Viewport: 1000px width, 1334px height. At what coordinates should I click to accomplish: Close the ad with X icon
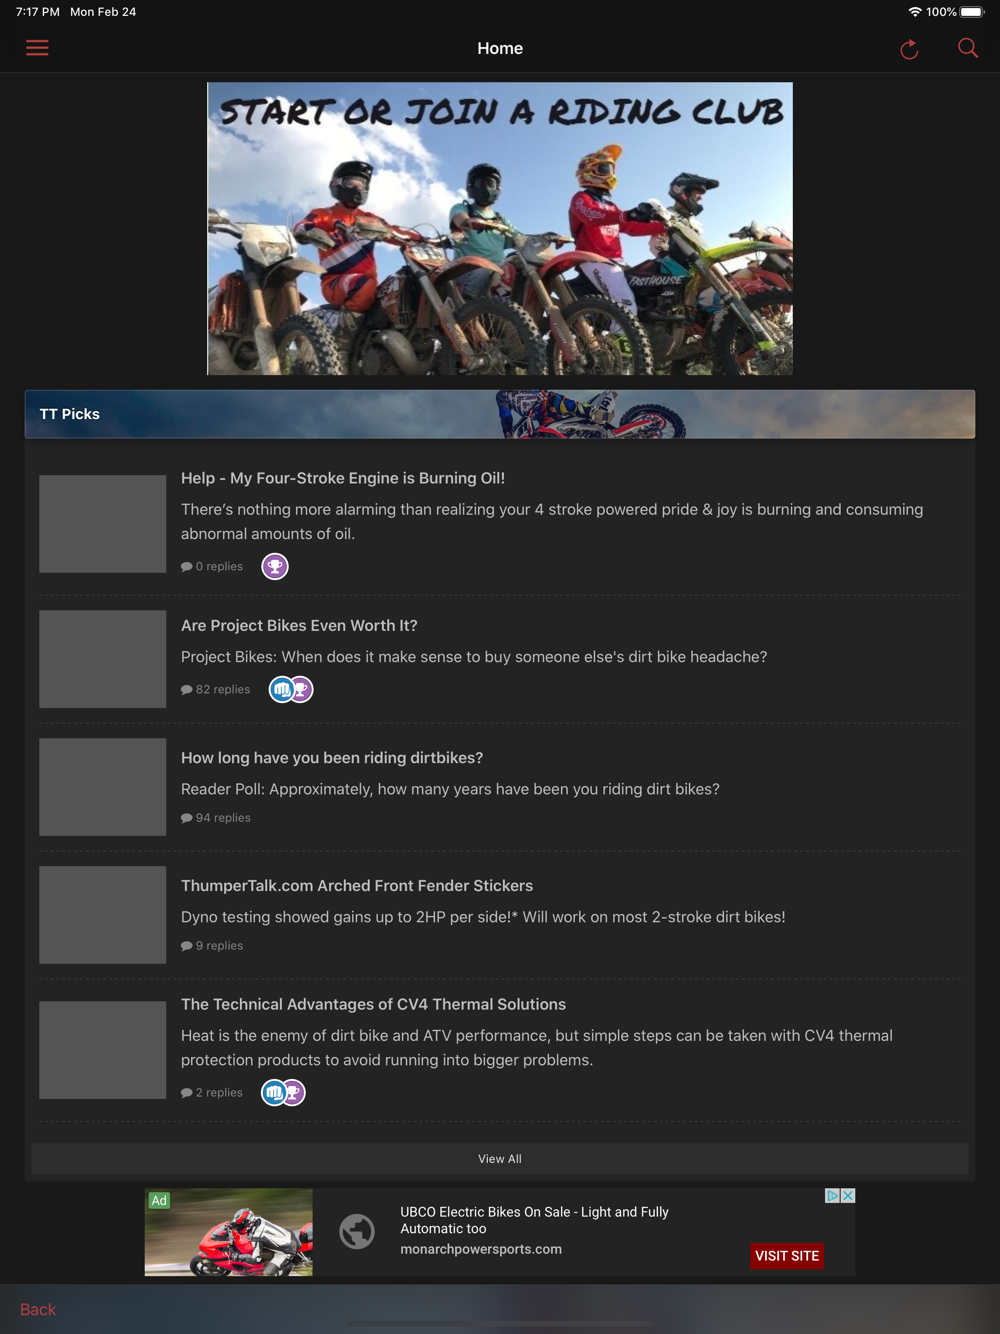tap(848, 1196)
